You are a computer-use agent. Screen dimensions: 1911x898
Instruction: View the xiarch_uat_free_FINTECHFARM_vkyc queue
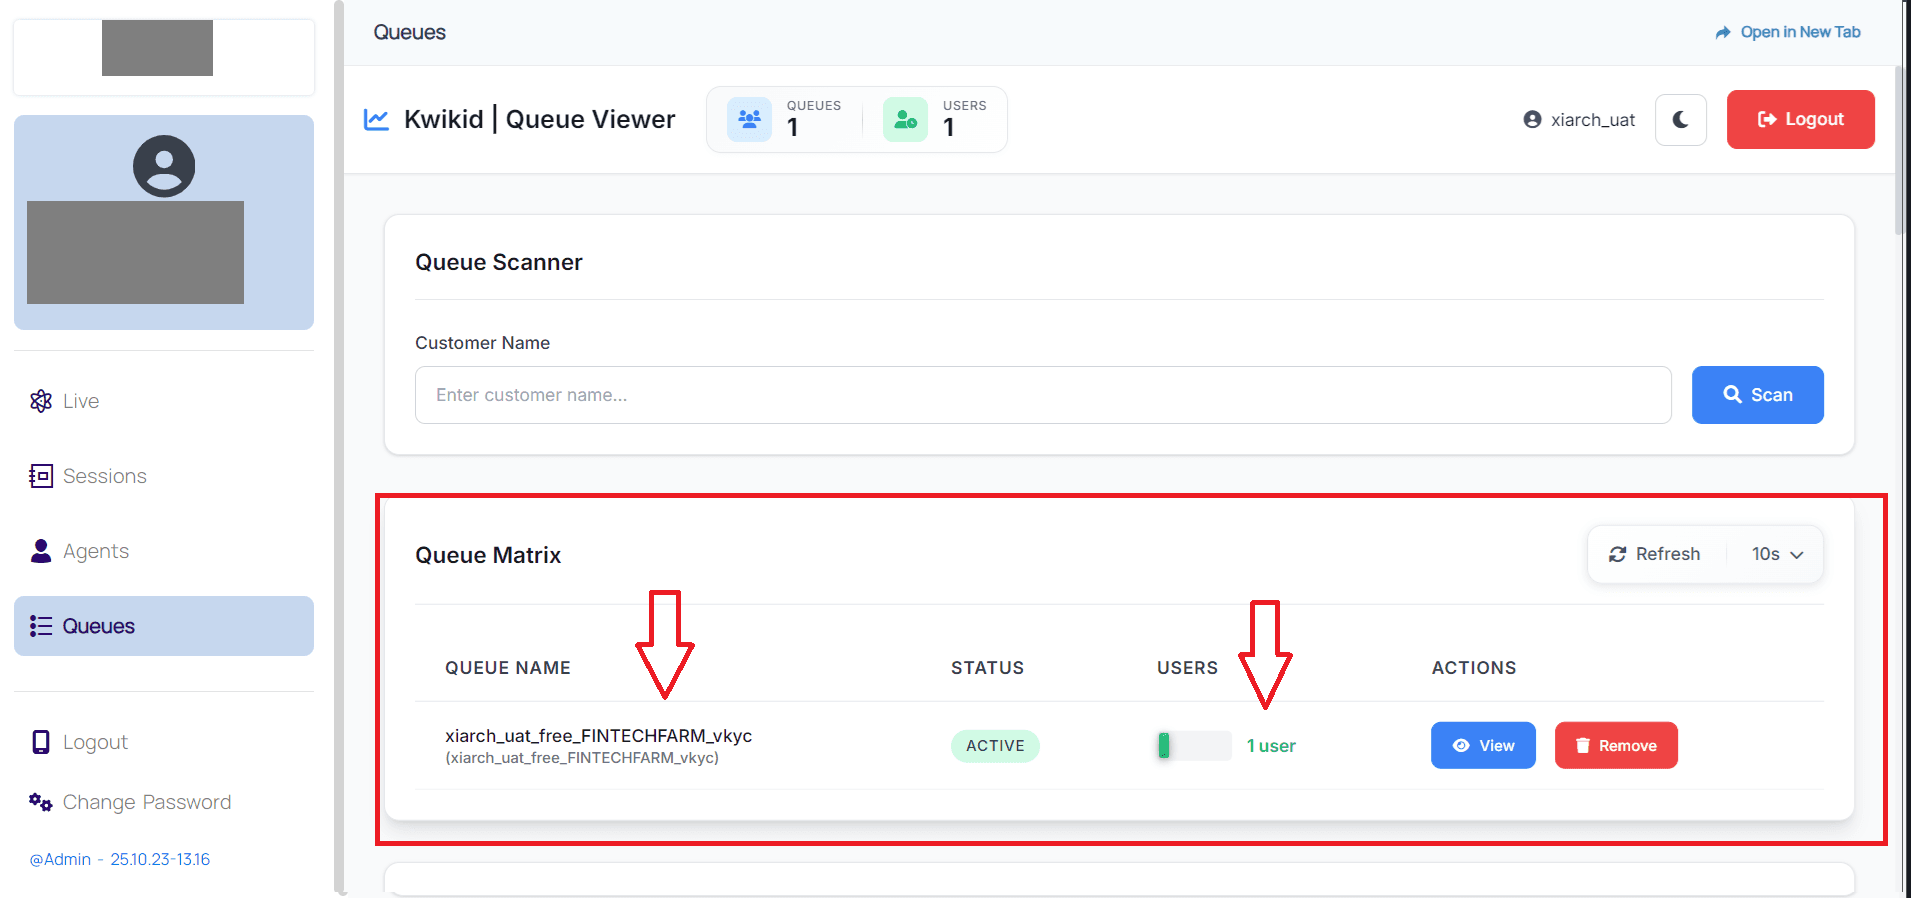1482,746
